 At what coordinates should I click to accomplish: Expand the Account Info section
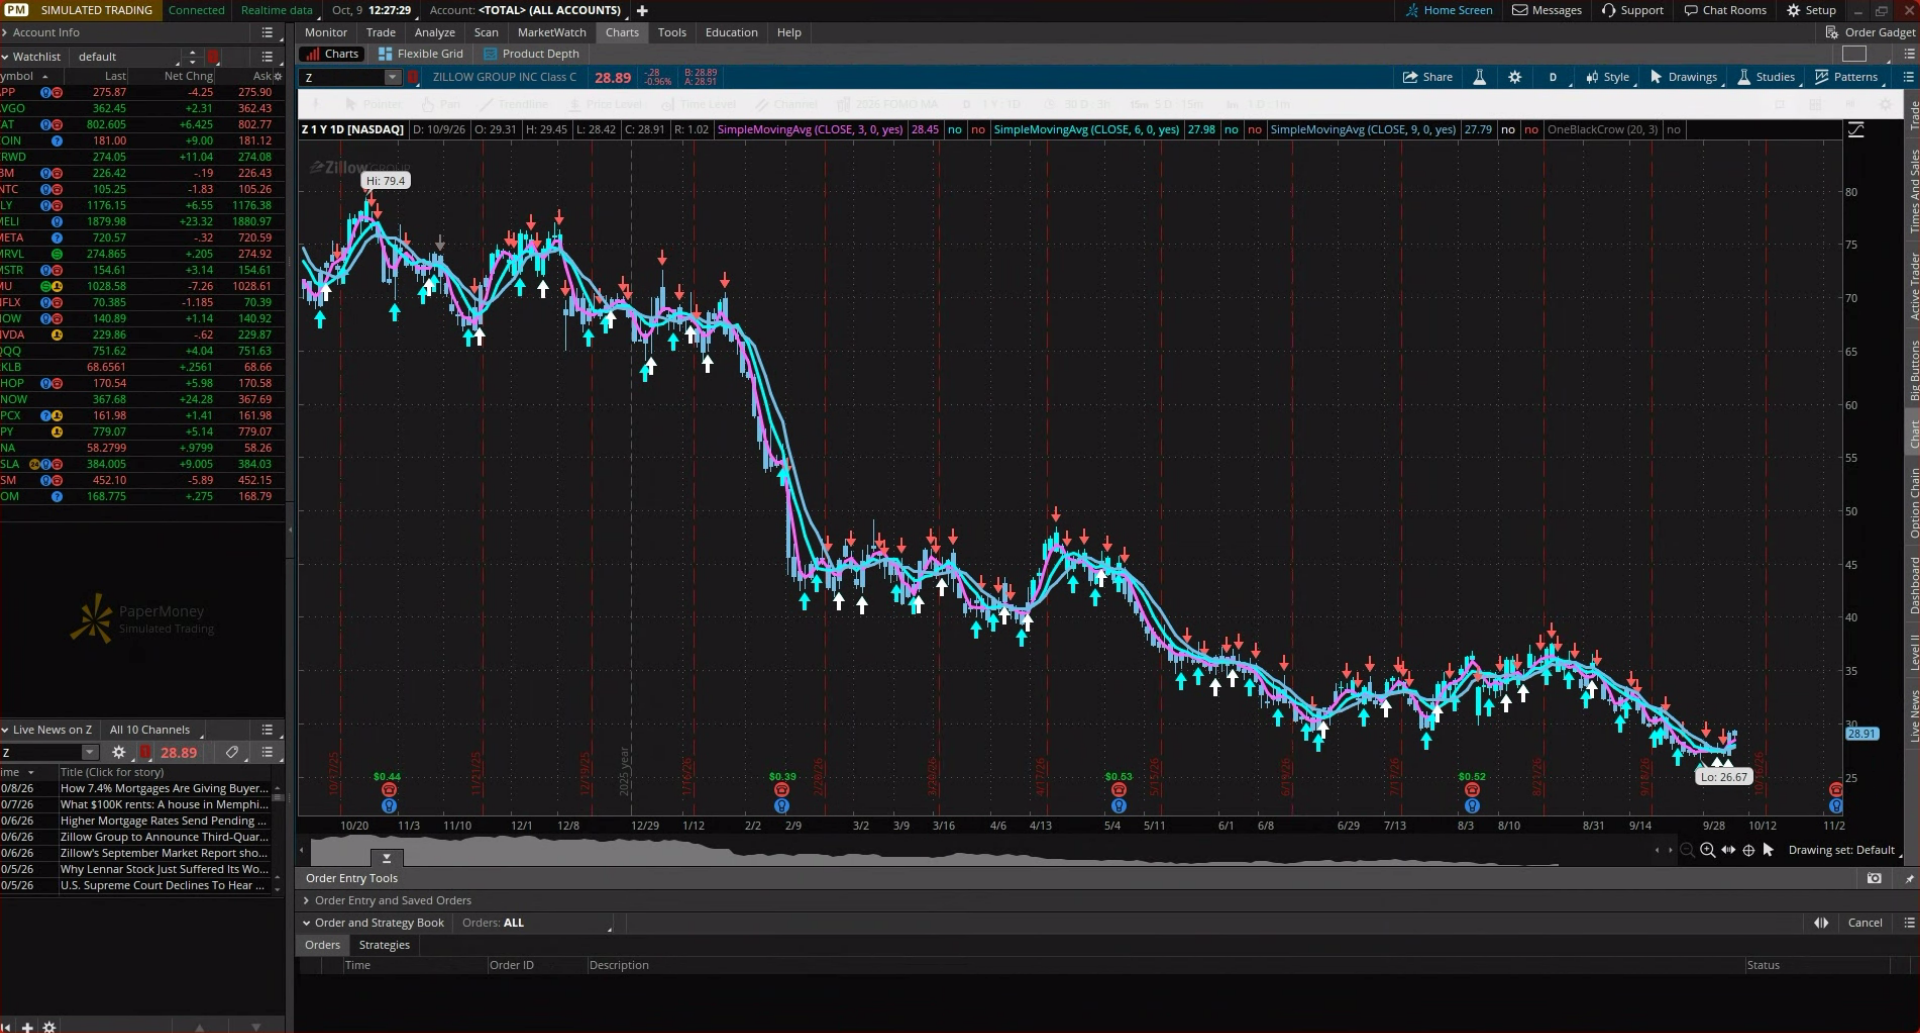coord(5,32)
